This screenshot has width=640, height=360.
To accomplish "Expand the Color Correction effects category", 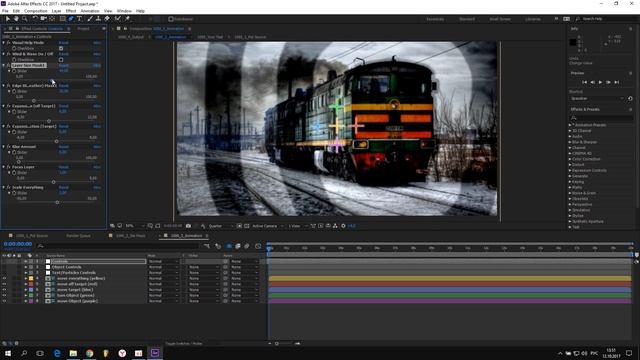I will point(570,159).
